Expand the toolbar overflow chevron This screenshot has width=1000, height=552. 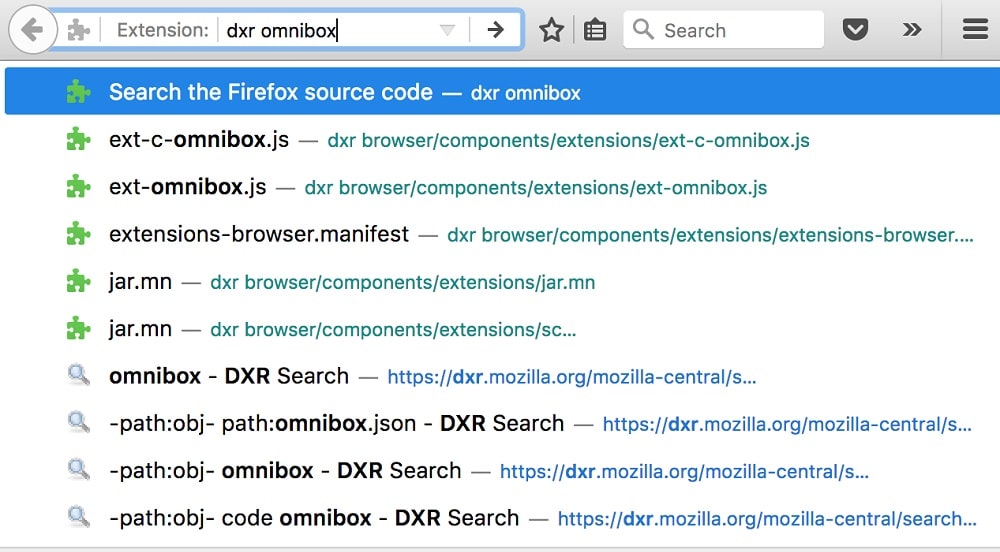tap(912, 29)
